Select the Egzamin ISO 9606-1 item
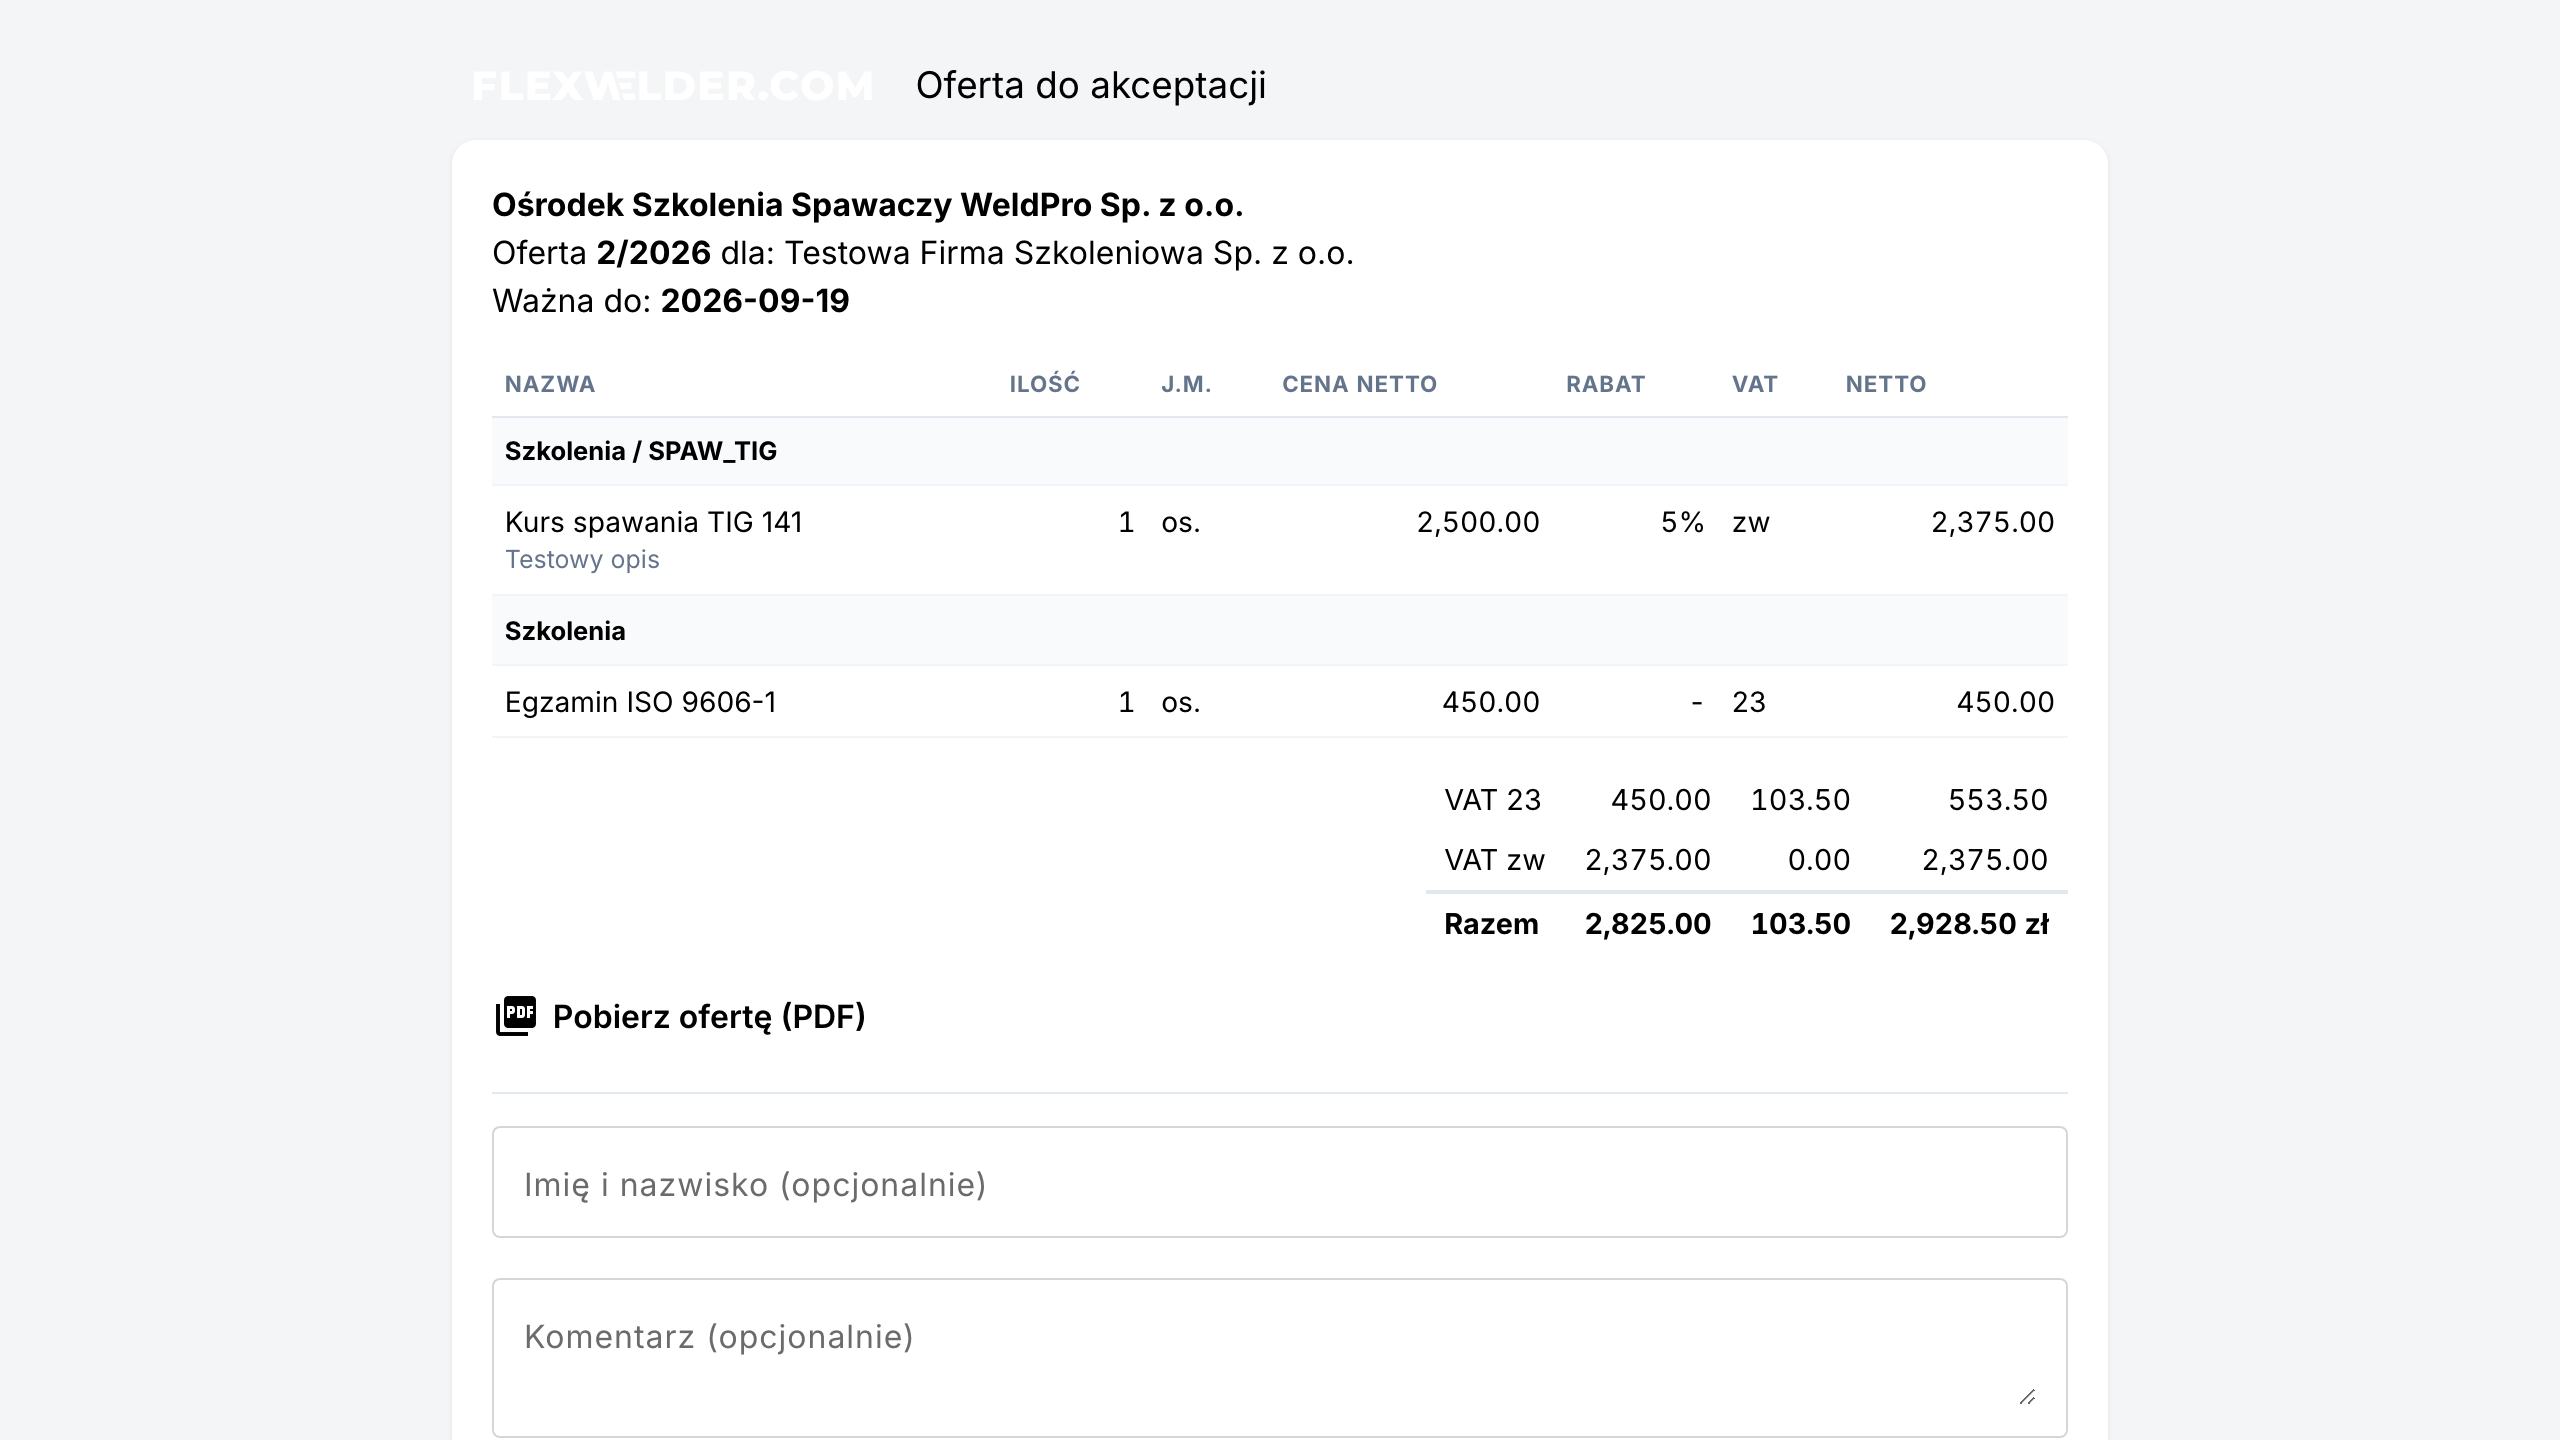Image resolution: width=2560 pixels, height=1440 pixels. (x=641, y=702)
